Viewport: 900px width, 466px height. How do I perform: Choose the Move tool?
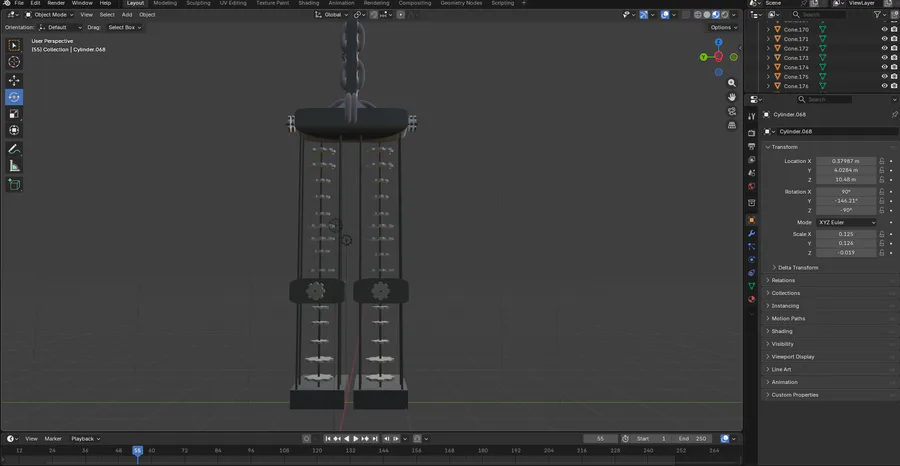click(x=14, y=81)
